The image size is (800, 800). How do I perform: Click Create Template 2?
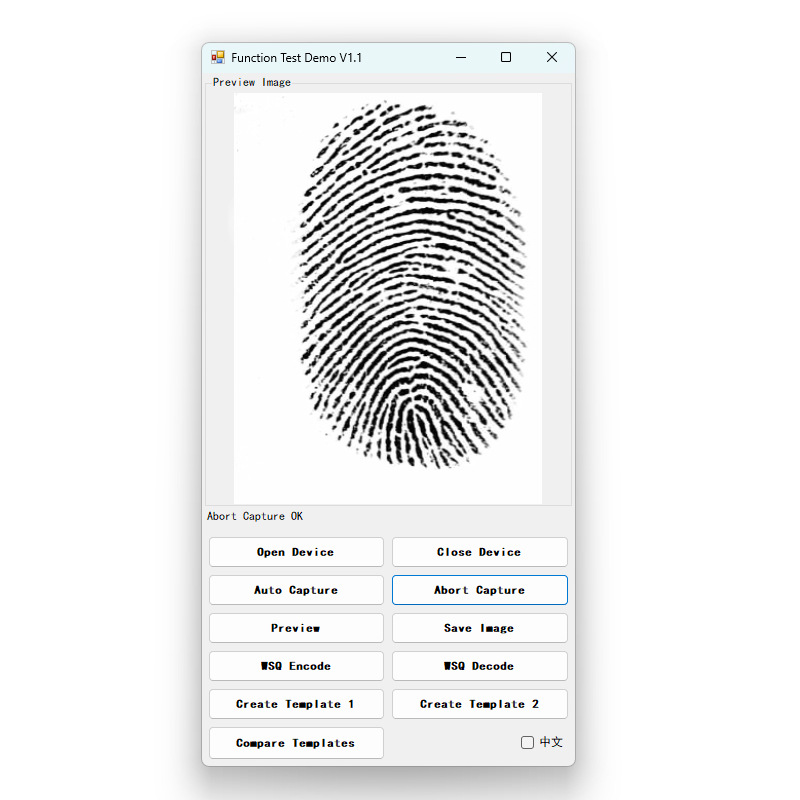[x=480, y=704]
